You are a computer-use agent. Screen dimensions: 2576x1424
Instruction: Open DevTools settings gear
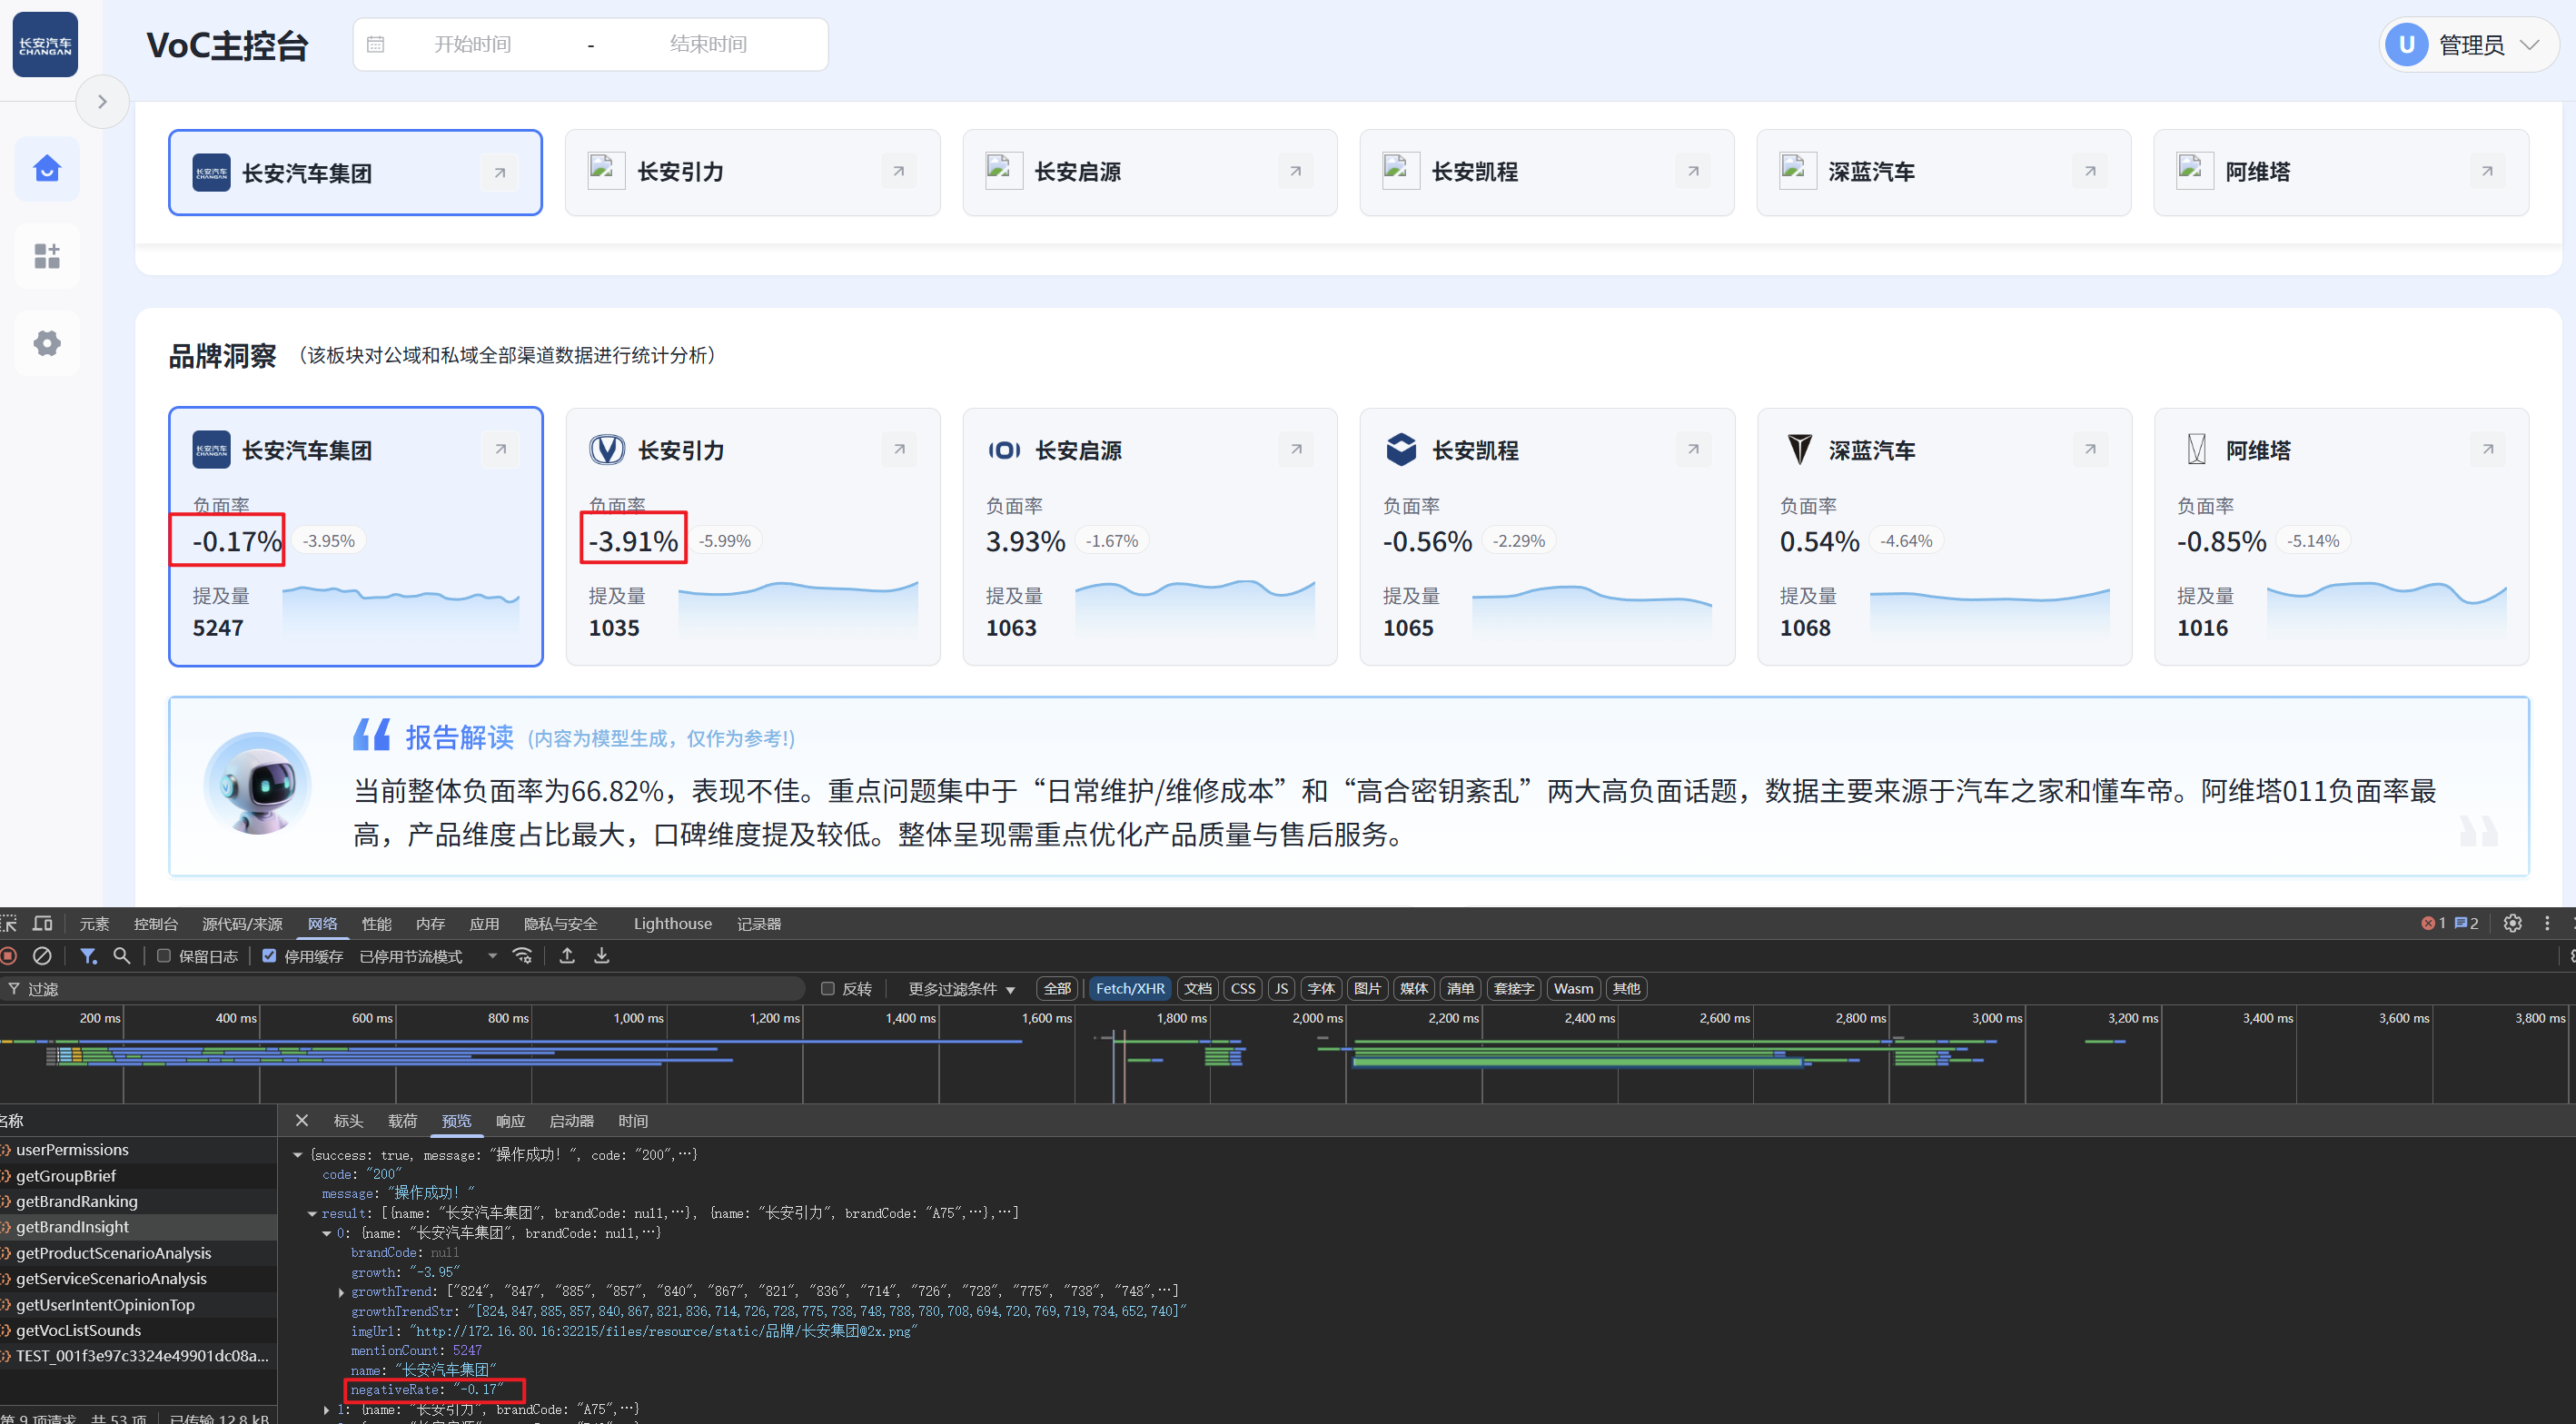pyautogui.click(x=2512, y=923)
